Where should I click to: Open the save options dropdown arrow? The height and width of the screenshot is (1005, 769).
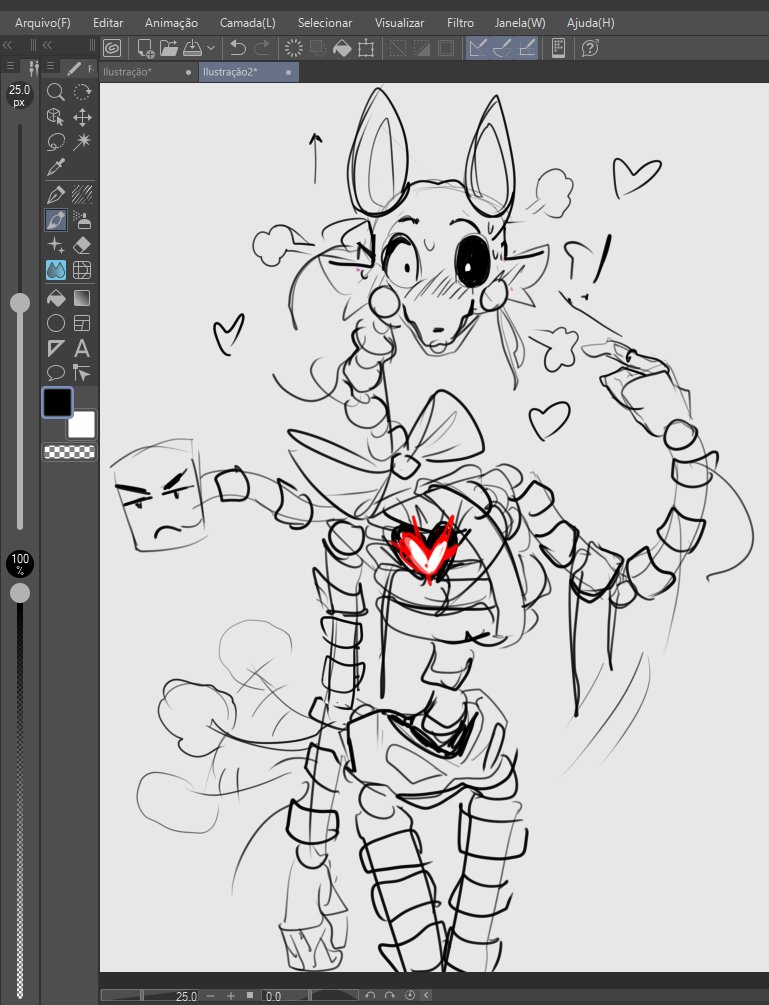(x=210, y=48)
